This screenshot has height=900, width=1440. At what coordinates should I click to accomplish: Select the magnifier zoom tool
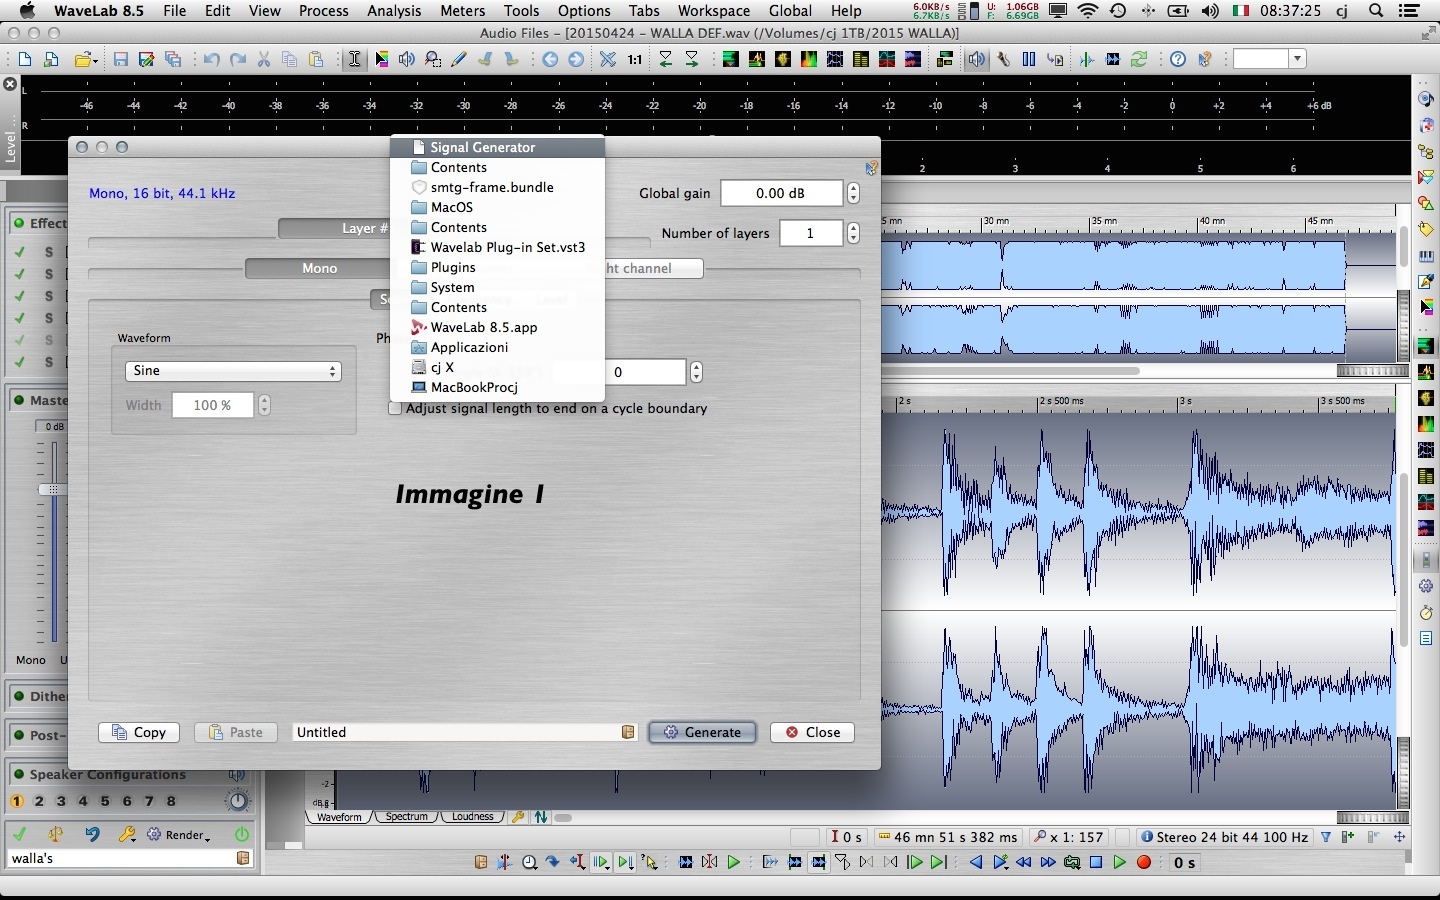pos(433,60)
